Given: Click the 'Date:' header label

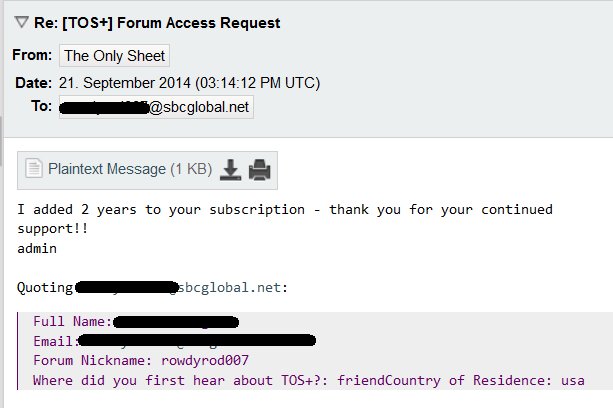Looking at the screenshot, I should point(34,83).
